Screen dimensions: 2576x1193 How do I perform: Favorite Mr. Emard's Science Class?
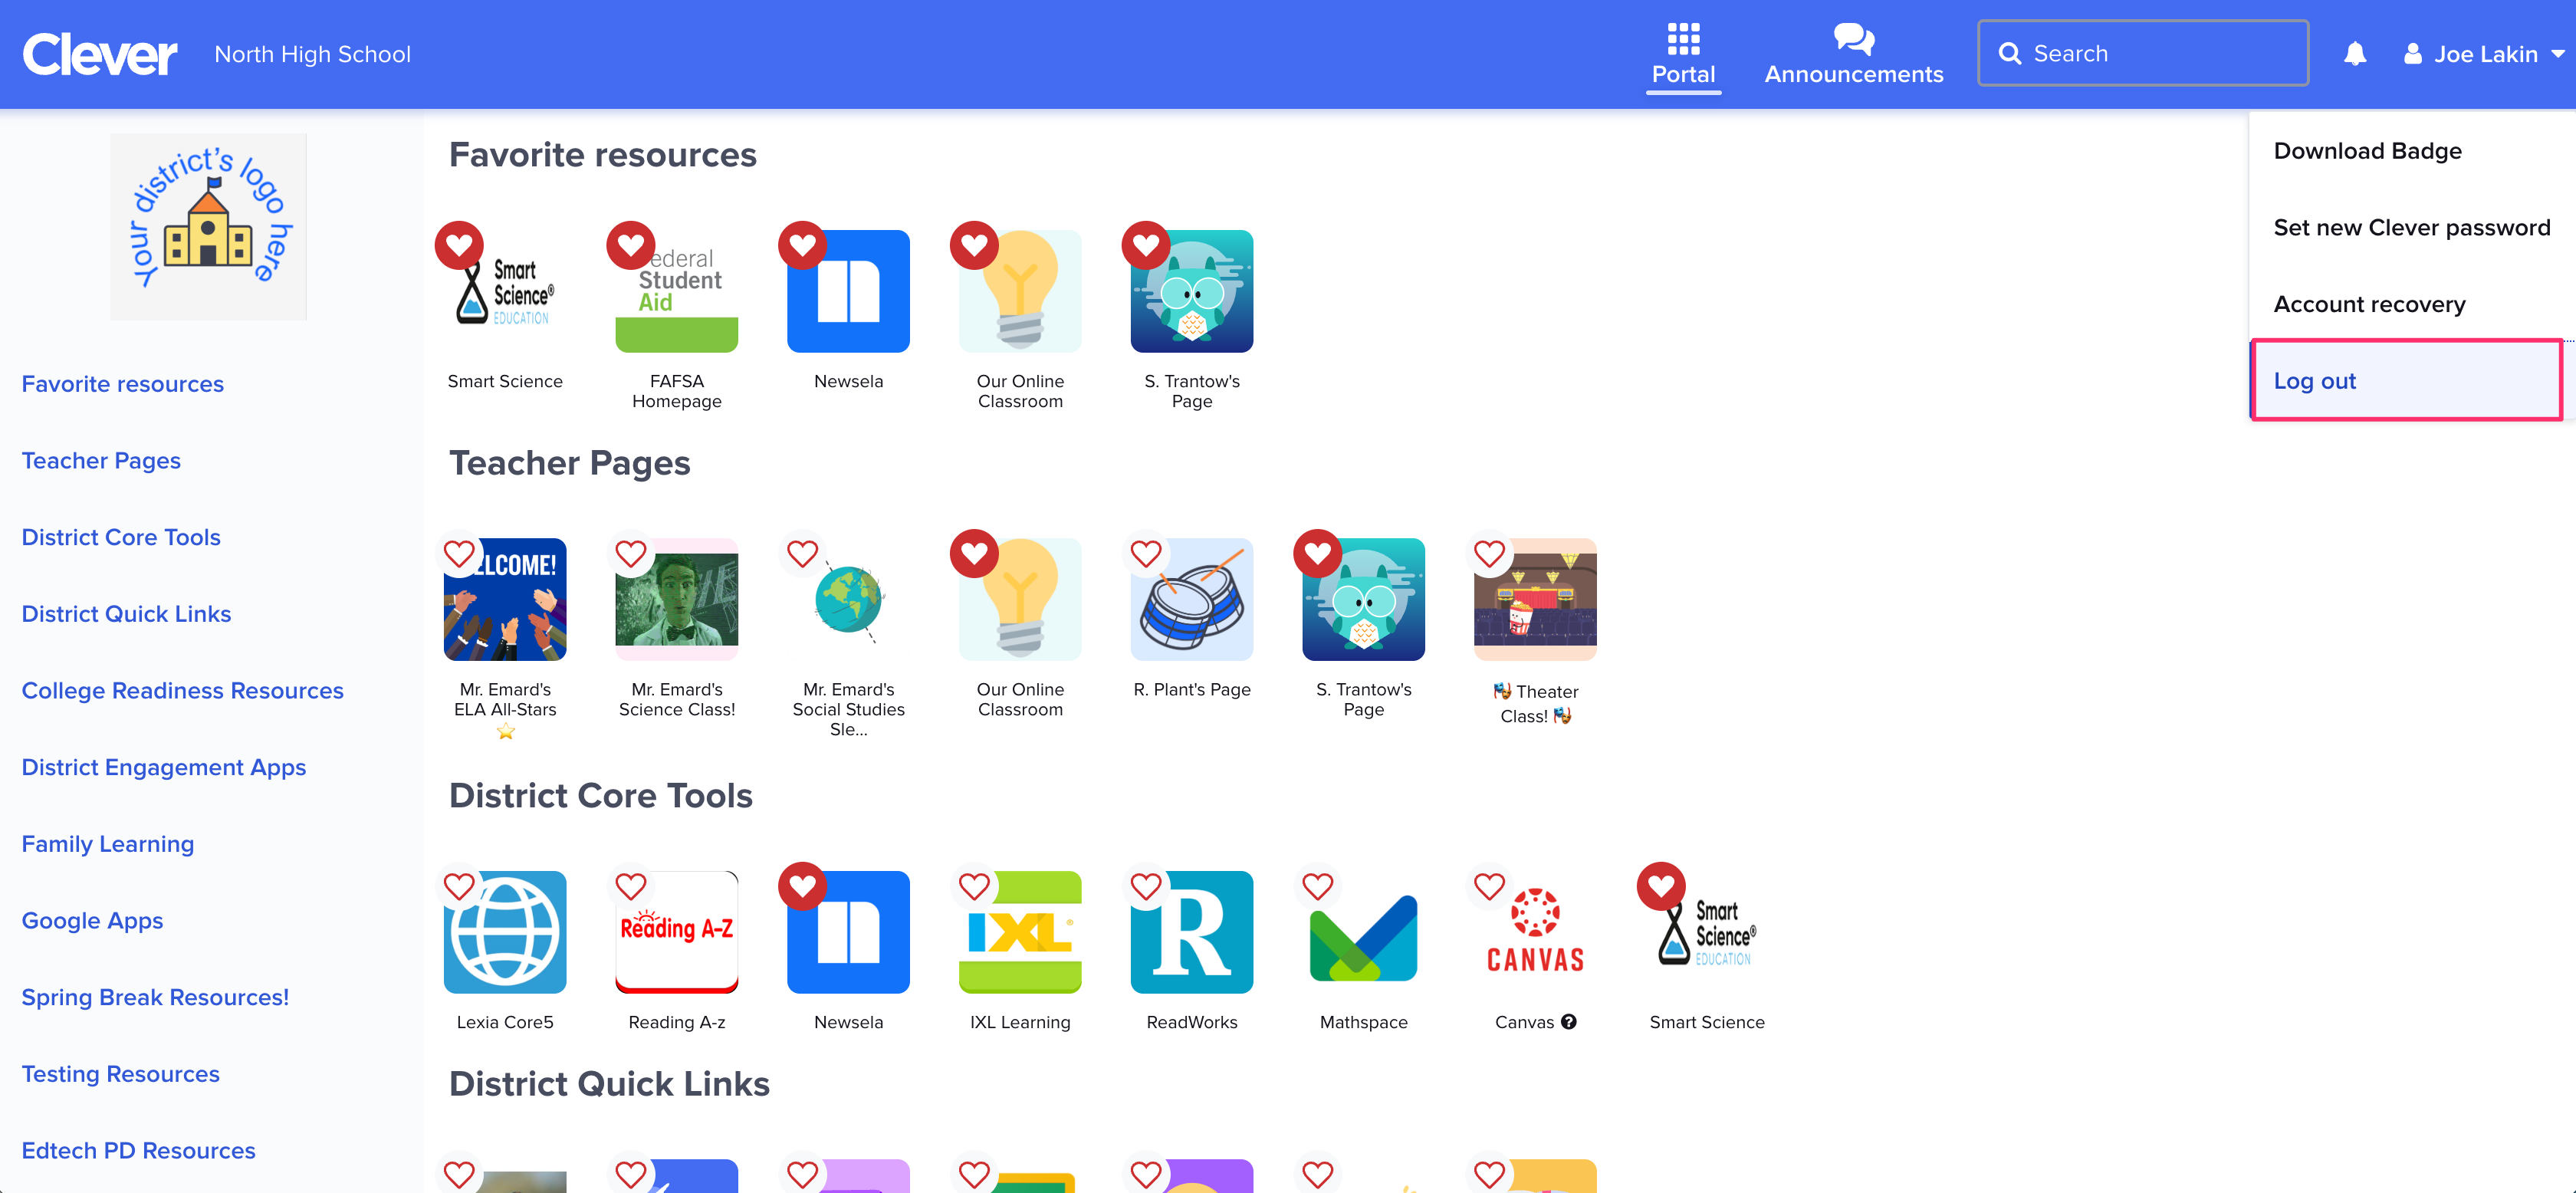(631, 553)
